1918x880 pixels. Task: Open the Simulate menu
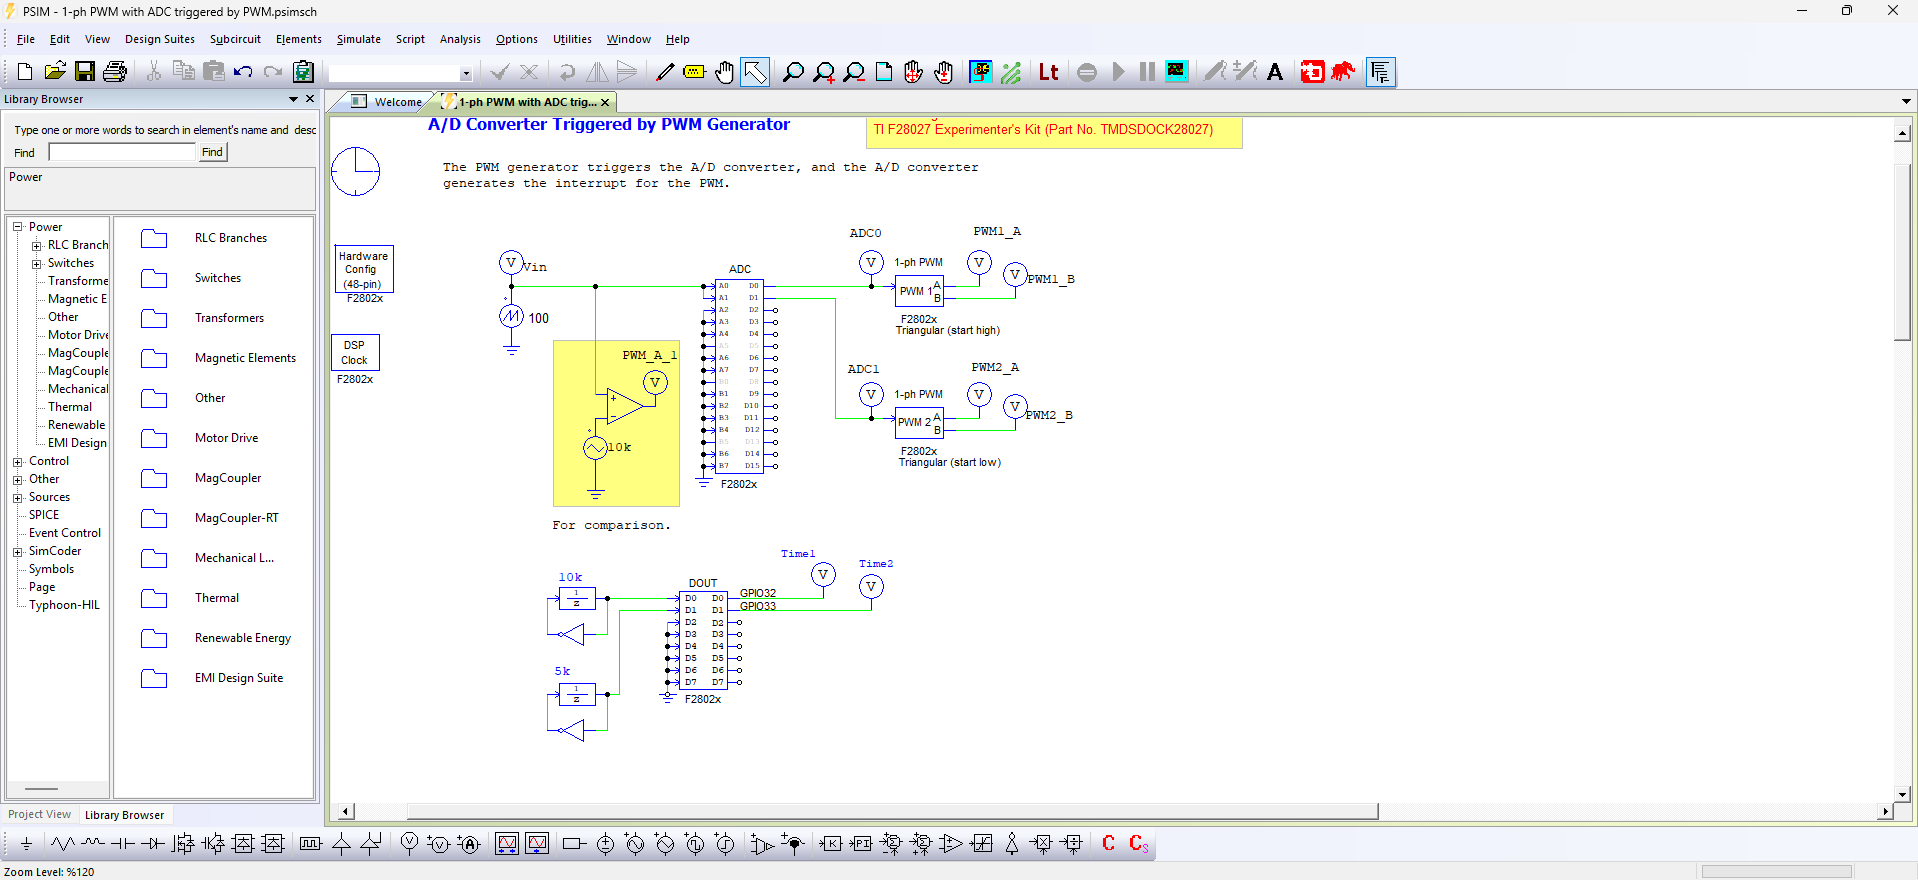point(358,39)
